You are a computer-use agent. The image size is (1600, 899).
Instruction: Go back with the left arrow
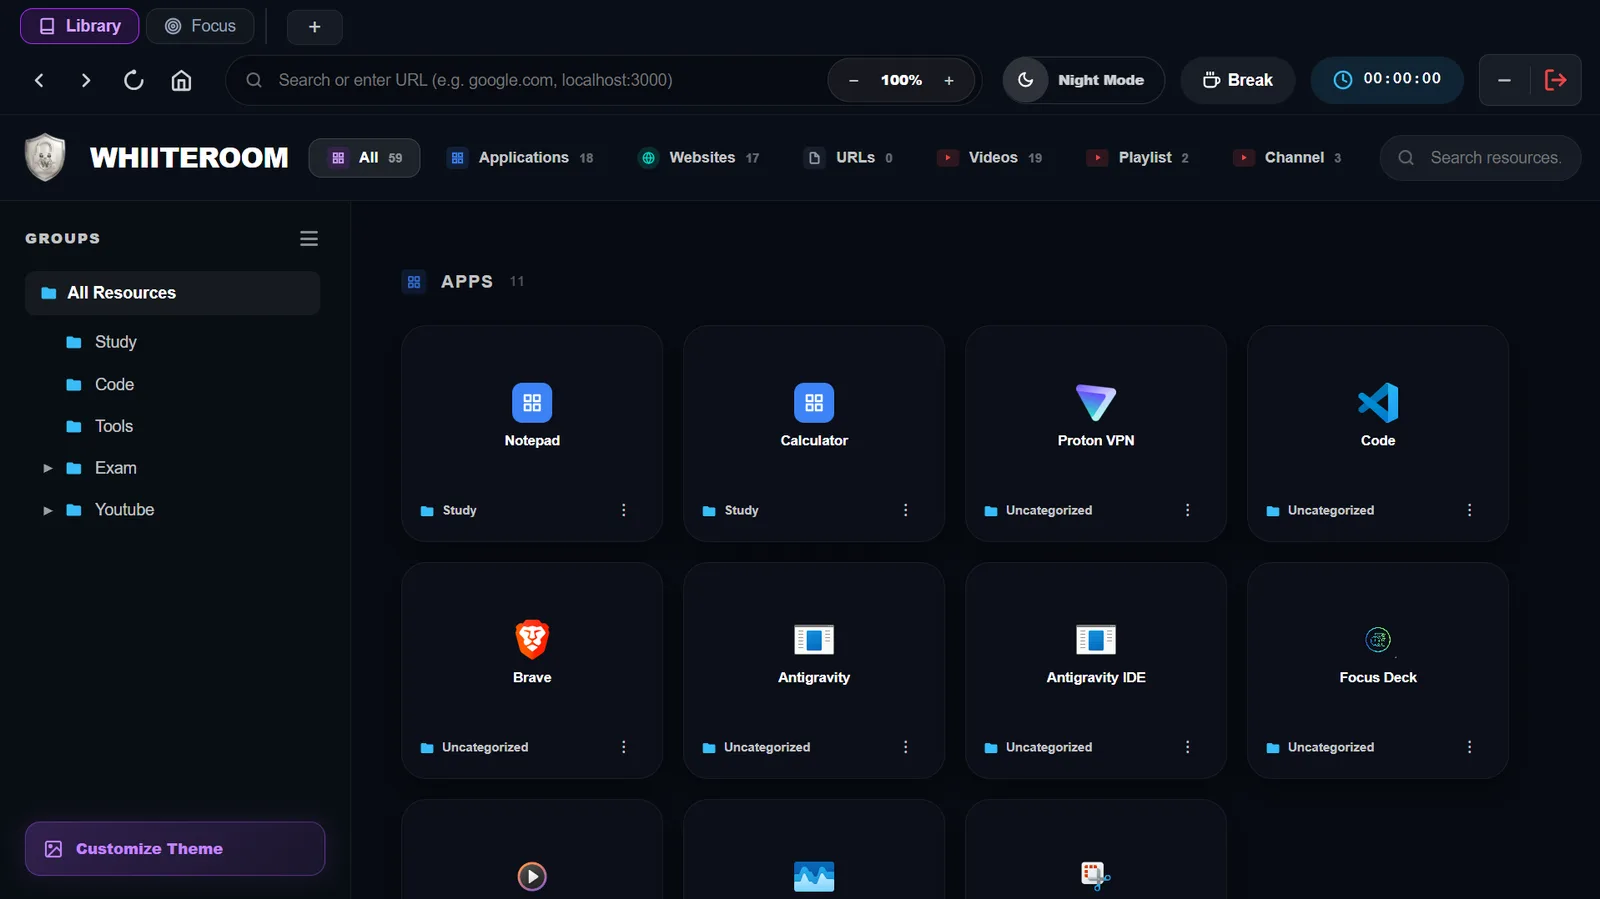[x=39, y=80]
